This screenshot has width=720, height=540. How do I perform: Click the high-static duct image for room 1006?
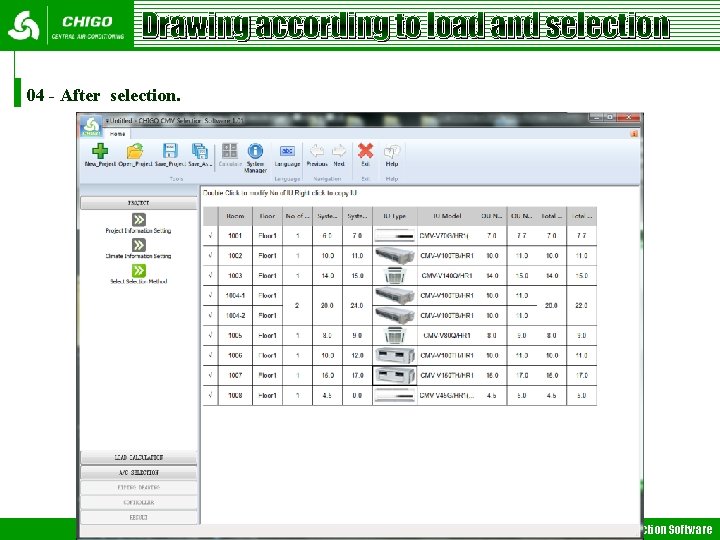394,355
